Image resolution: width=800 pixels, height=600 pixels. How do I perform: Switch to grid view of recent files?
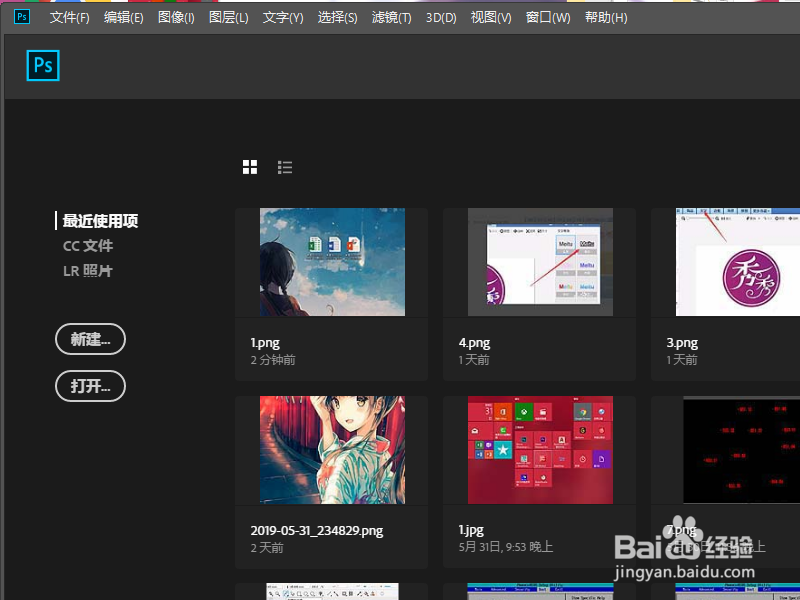[x=249, y=166]
